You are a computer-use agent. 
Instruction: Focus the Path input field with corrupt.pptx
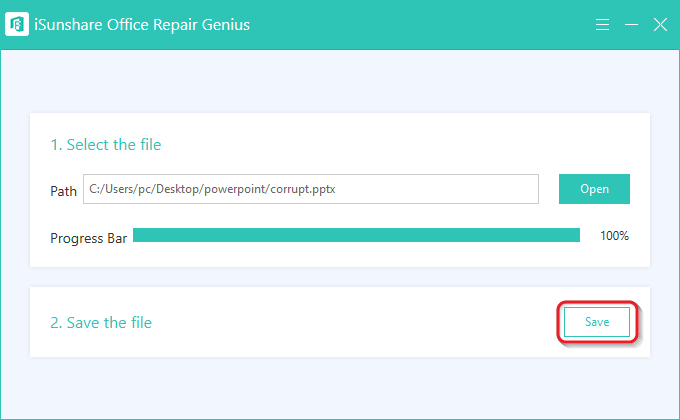[311, 189]
